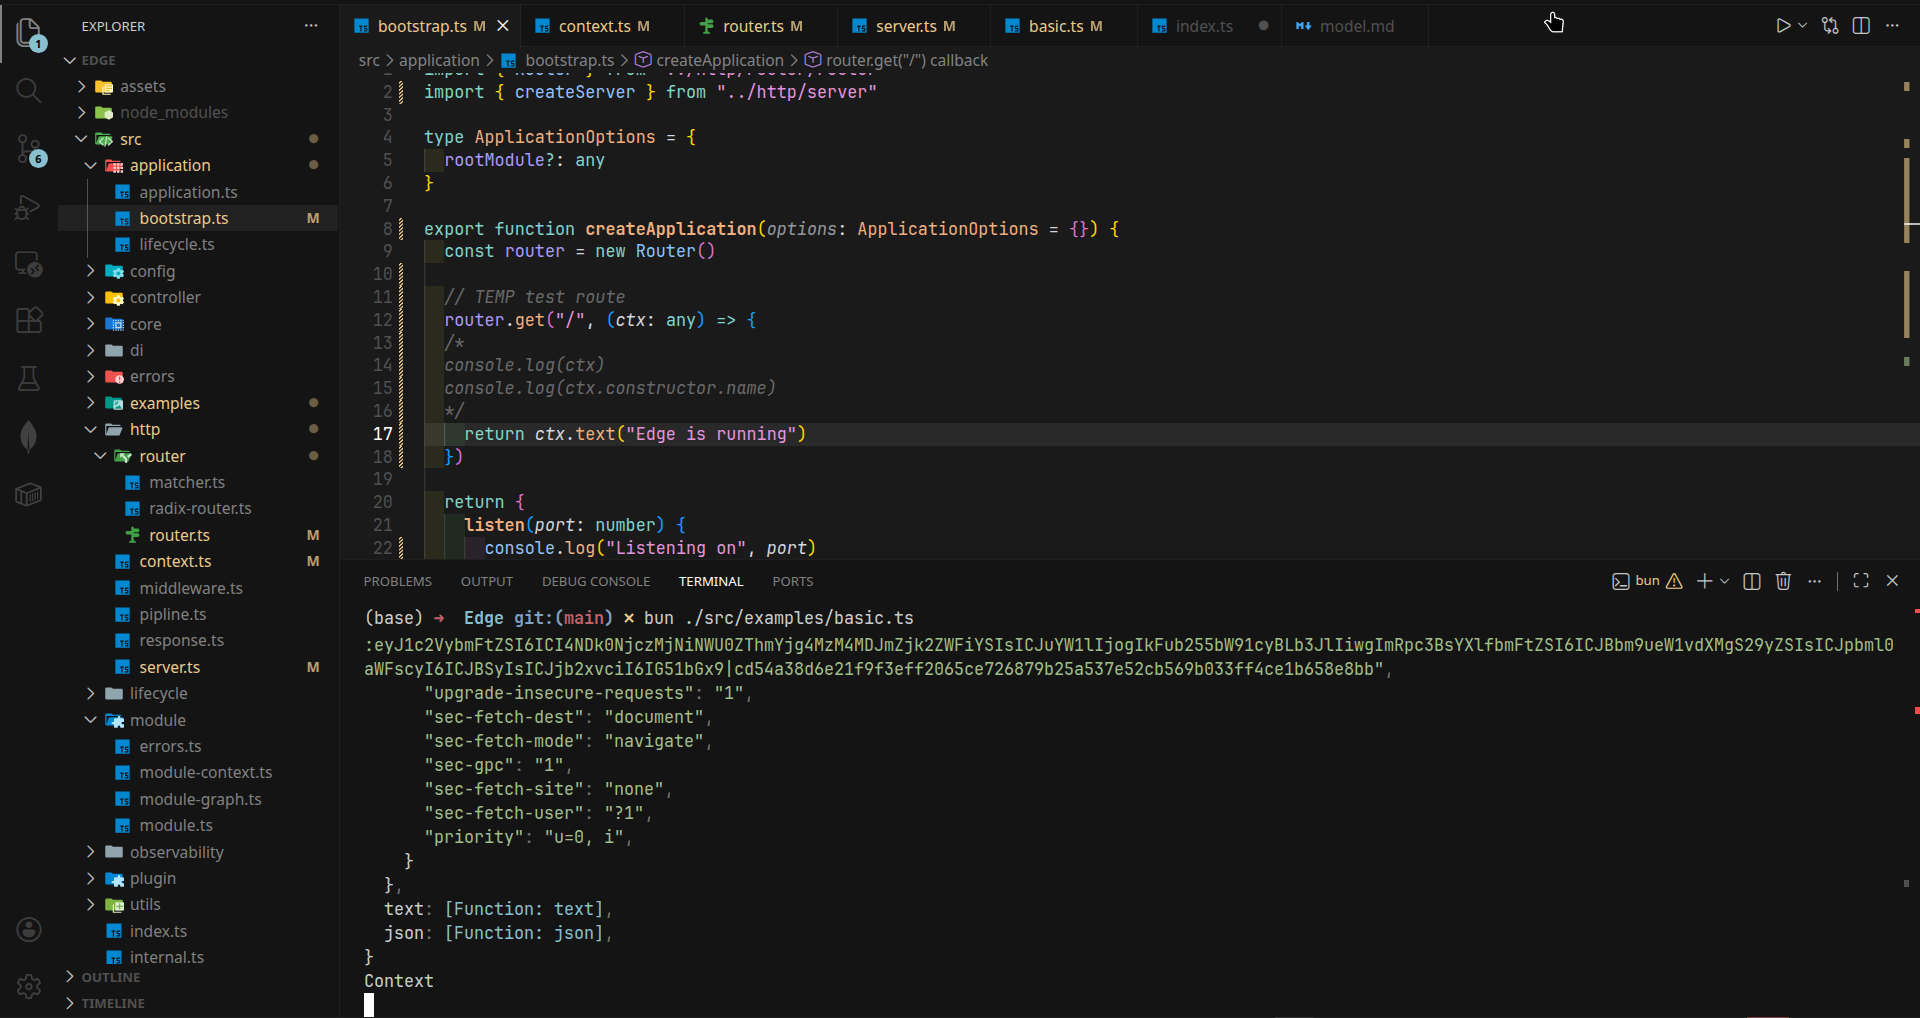Open the Extensions view

click(x=29, y=320)
